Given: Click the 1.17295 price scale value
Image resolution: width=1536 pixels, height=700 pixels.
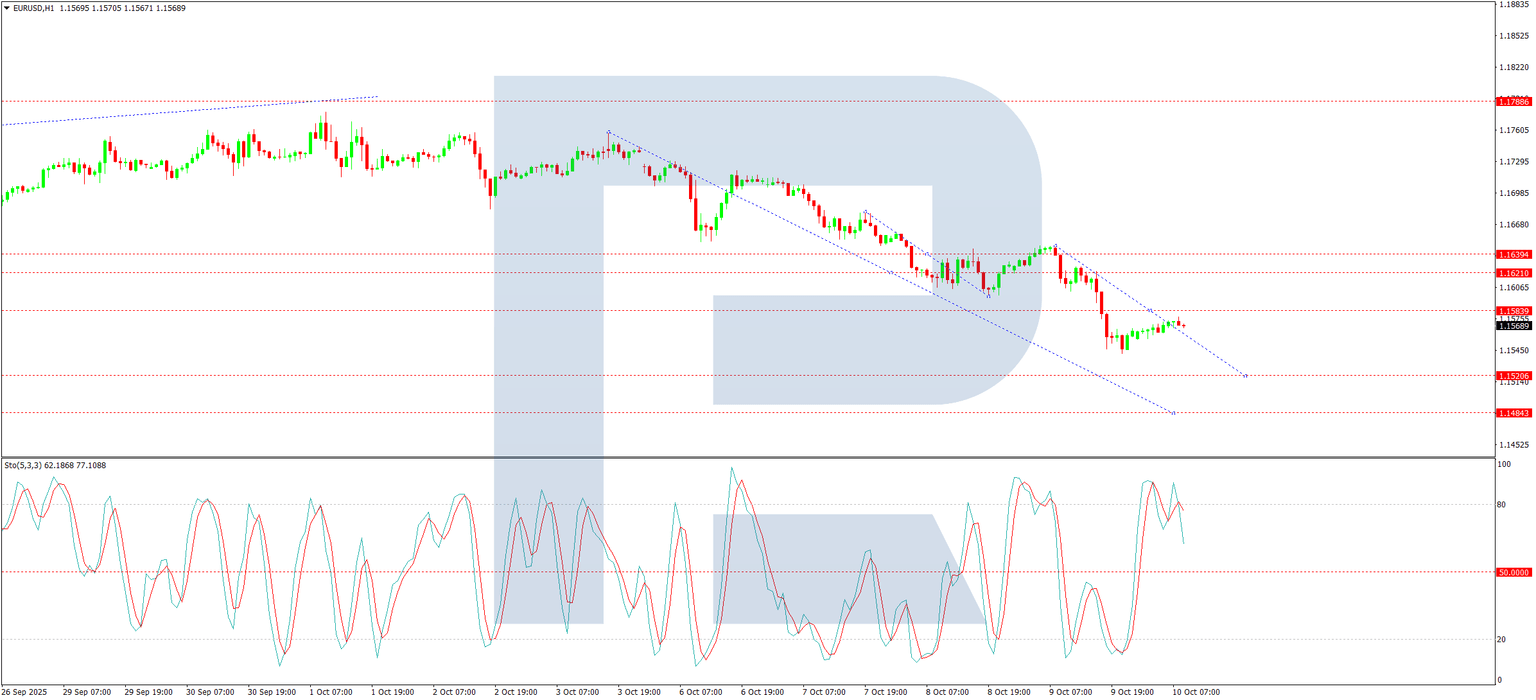Looking at the screenshot, I should coord(1514,162).
